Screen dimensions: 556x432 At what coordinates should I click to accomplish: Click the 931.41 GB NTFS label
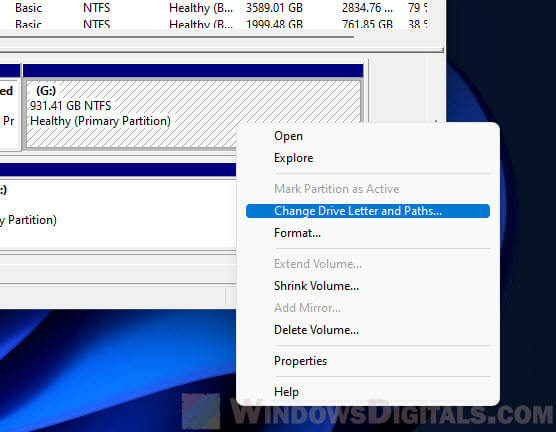pyautogui.click(x=71, y=106)
